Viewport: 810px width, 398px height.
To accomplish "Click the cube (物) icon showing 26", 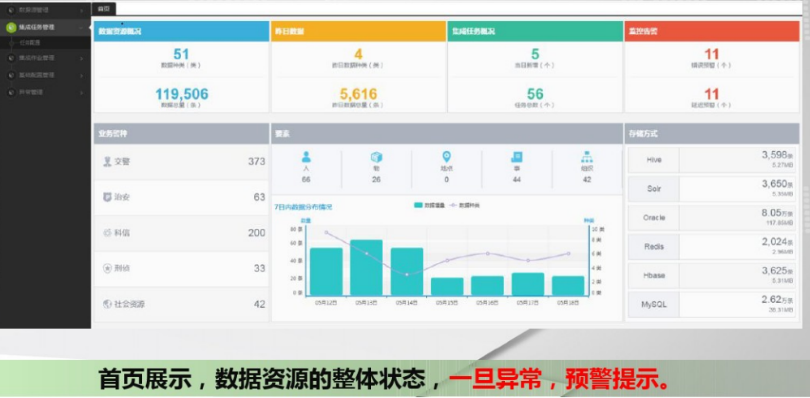I will coord(376,157).
